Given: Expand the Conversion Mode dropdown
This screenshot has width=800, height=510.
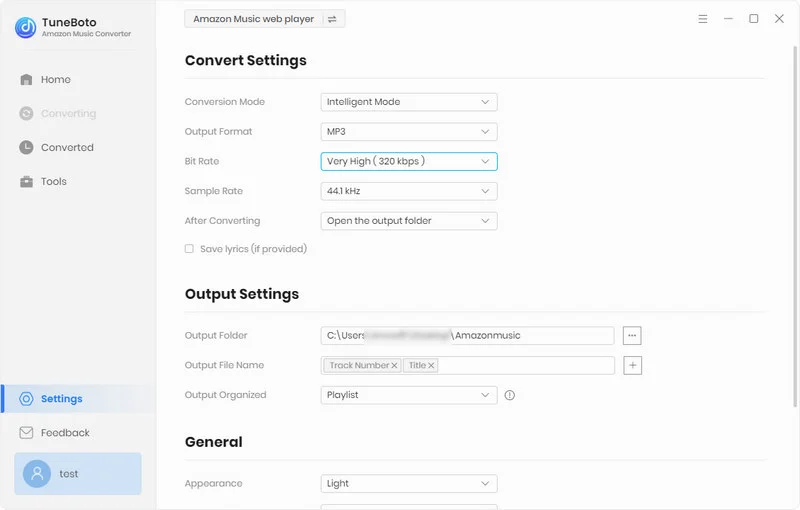Looking at the screenshot, I should point(409,102).
